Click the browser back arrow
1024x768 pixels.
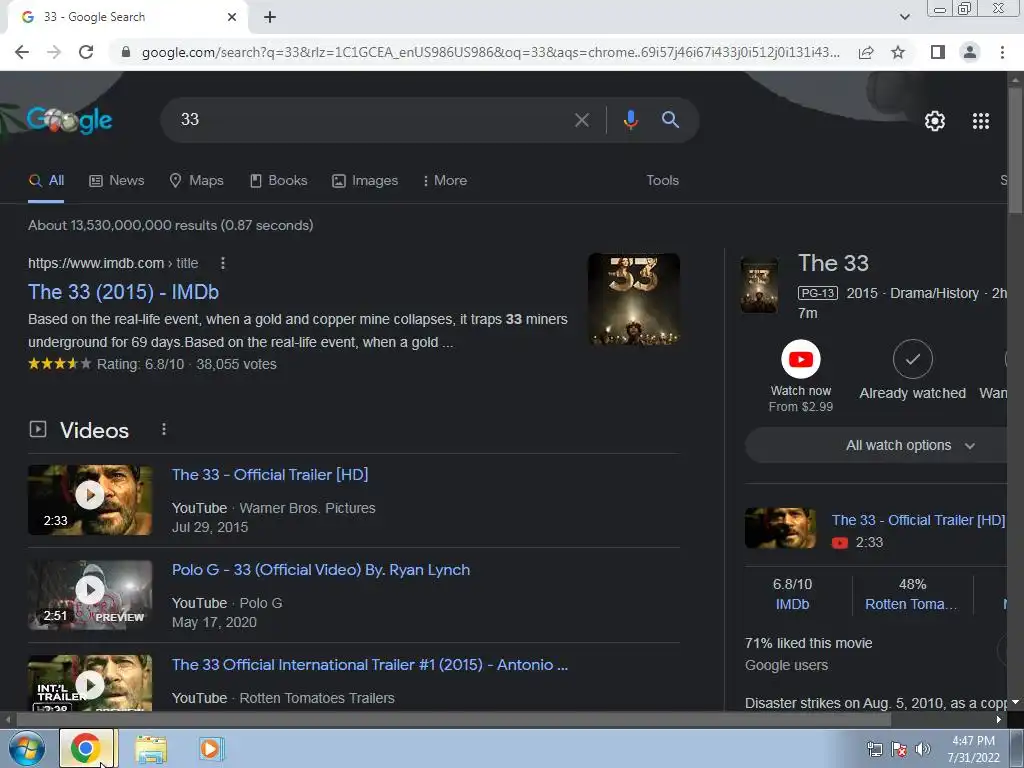pyautogui.click(x=22, y=52)
